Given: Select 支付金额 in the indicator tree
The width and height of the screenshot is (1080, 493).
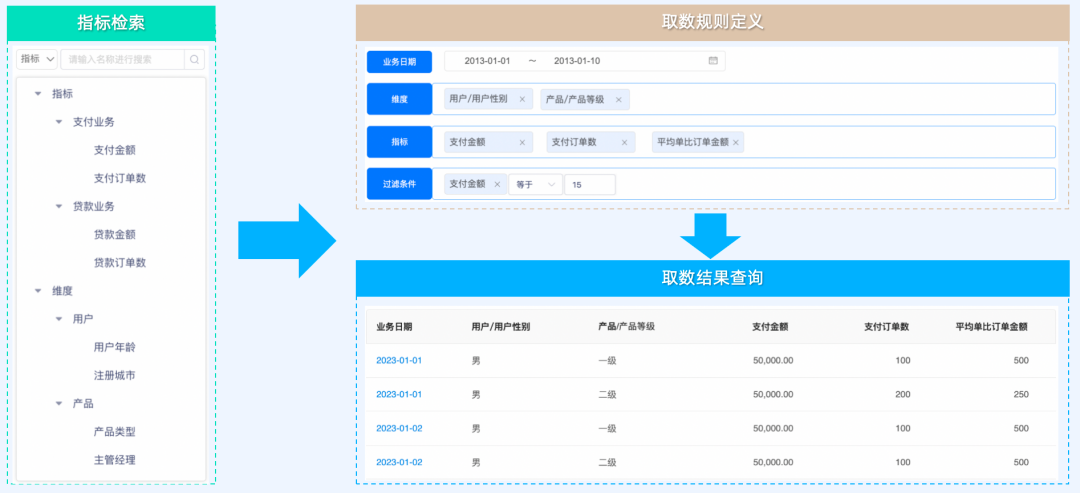Looking at the screenshot, I should 114,150.
